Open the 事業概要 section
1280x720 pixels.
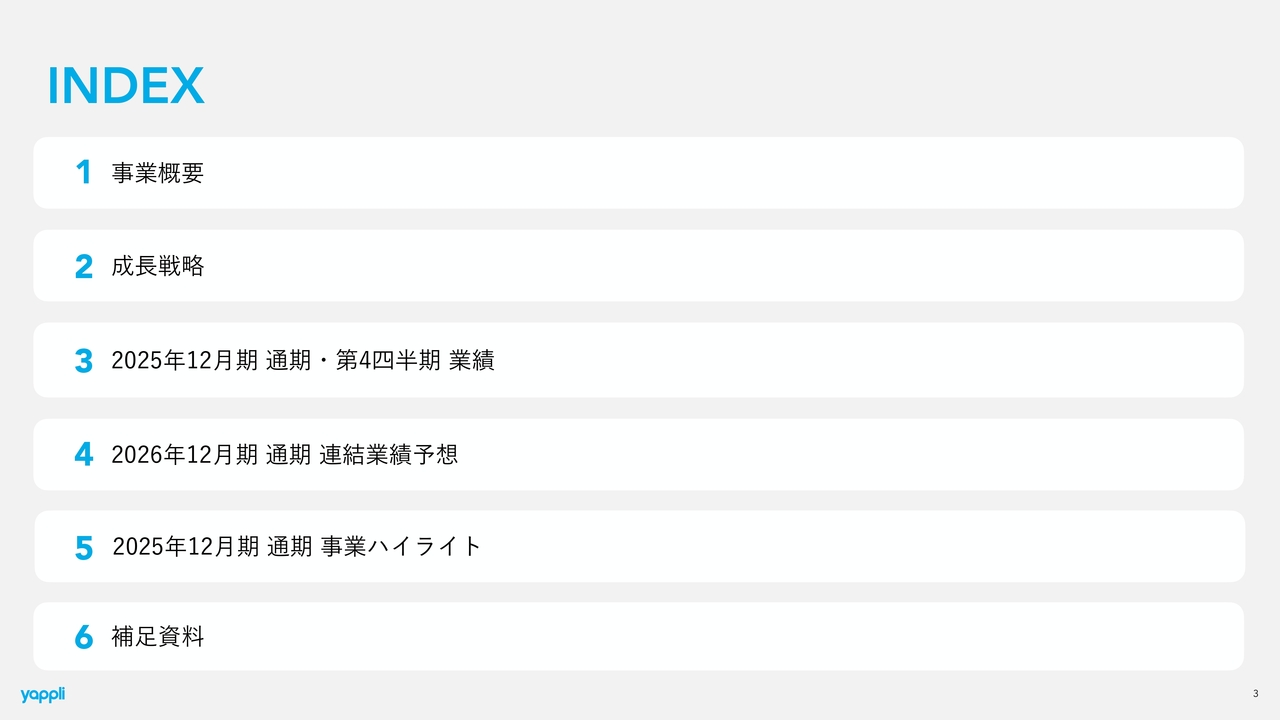158,173
